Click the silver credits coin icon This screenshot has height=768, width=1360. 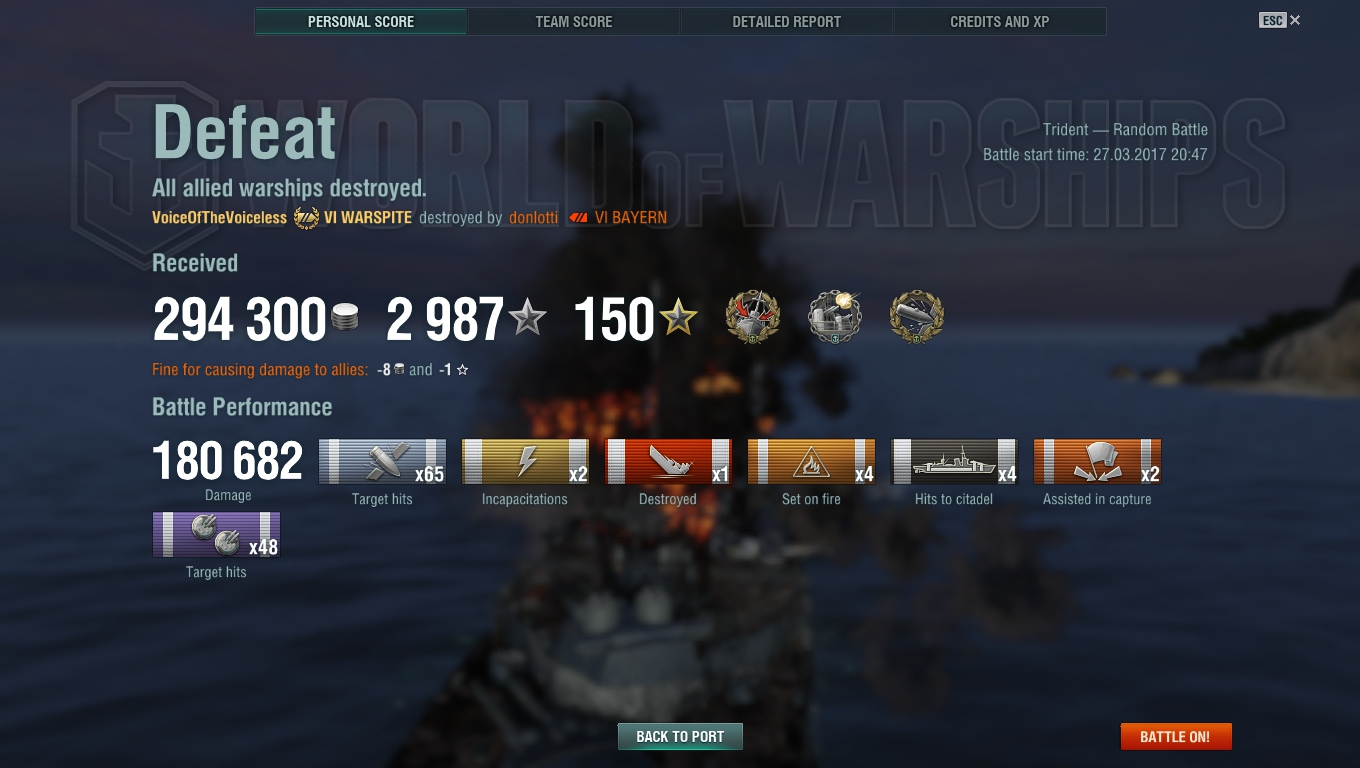pyautogui.click(x=343, y=319)
